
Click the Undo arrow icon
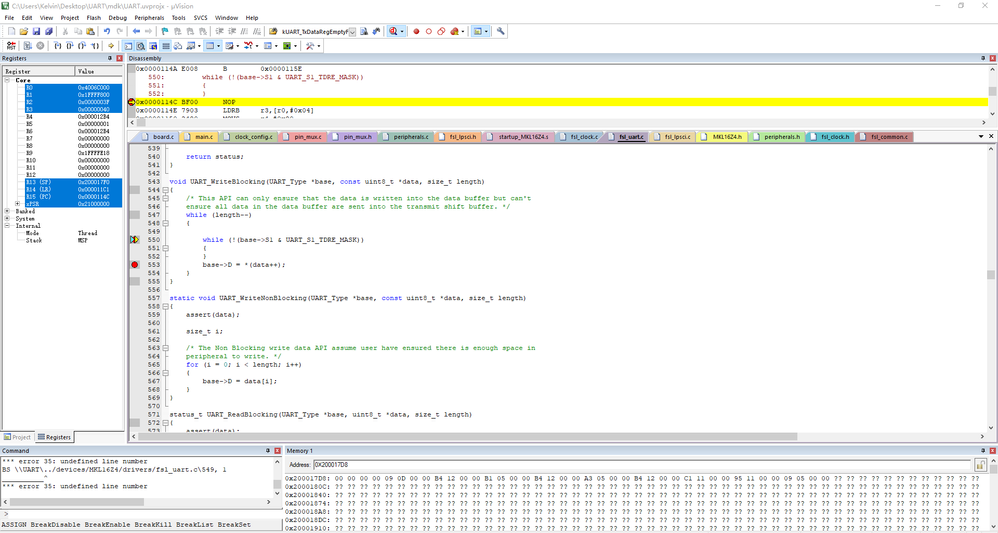pyautogui.click(x=107, y=31)
